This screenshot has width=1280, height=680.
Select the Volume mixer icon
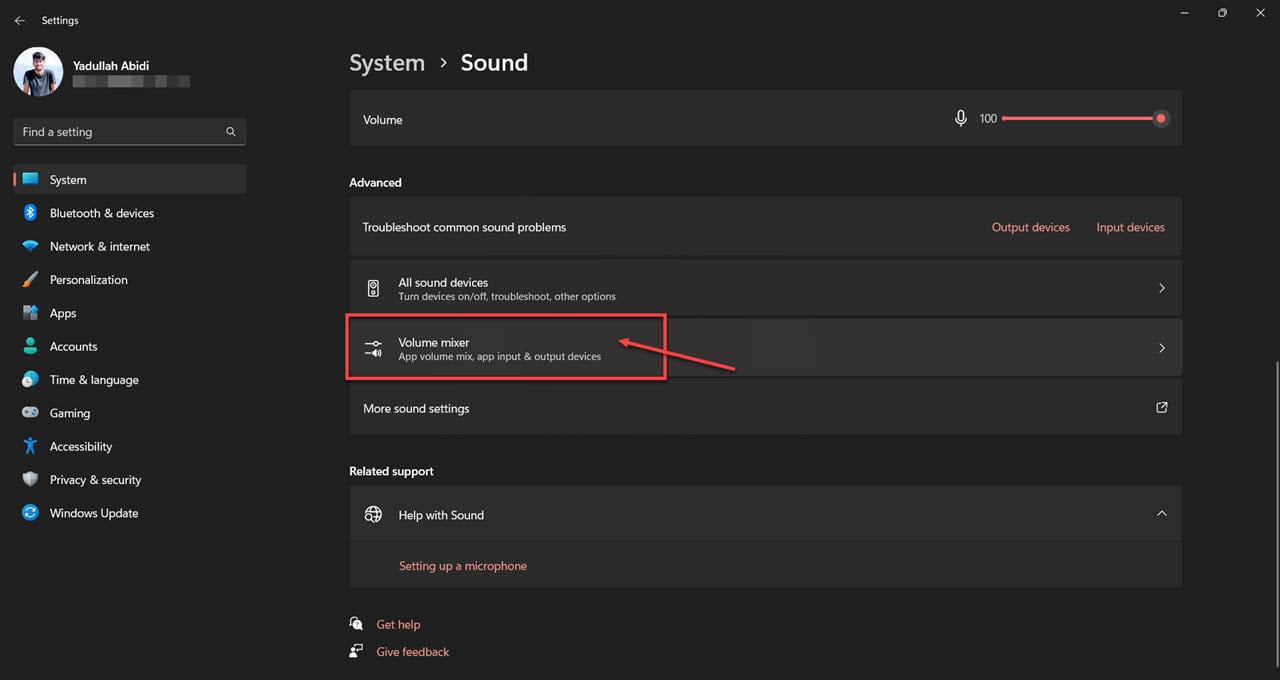click(x=373, y=348)
